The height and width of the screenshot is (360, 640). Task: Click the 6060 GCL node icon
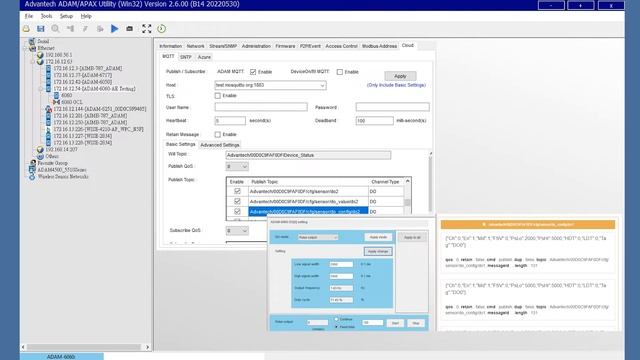point(56,102)
